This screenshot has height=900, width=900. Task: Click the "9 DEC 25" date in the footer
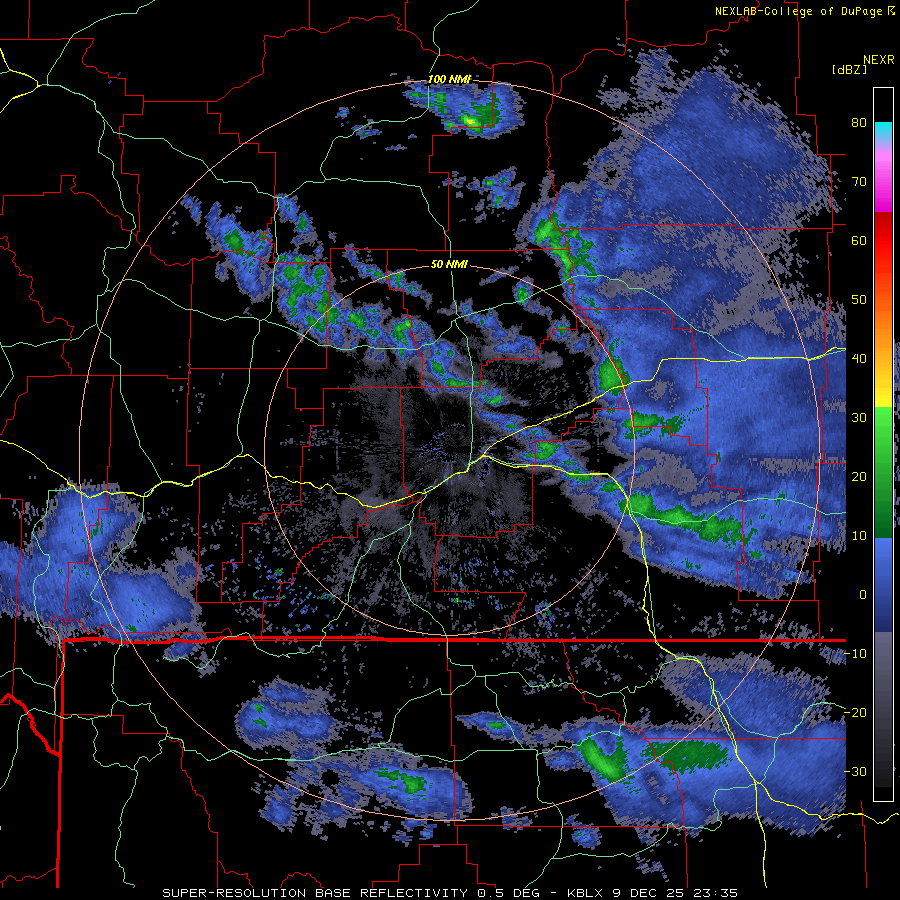[x=648, y=893]
